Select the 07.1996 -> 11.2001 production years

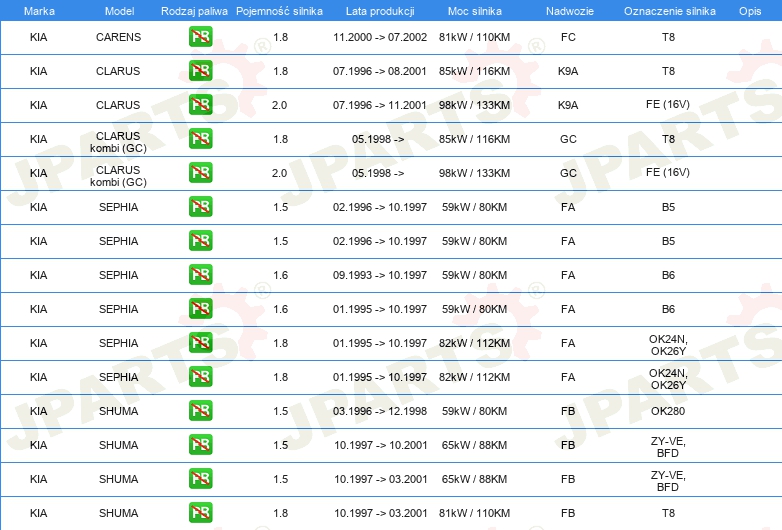tap(380, 105)
